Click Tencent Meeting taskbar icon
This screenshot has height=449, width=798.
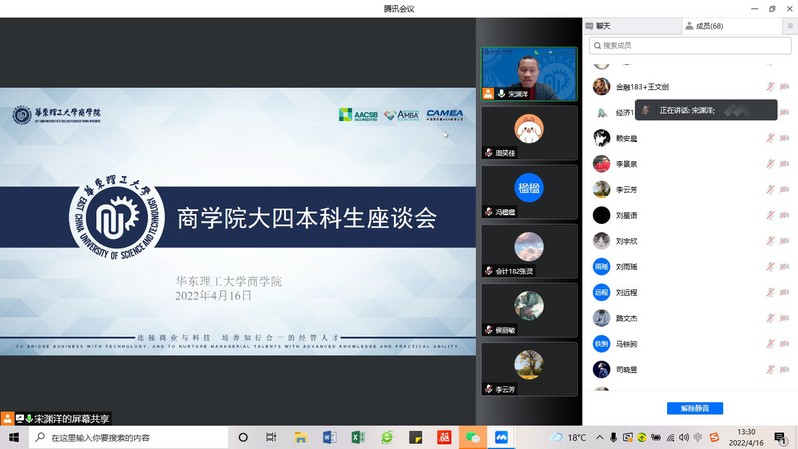tap(503, 438)
